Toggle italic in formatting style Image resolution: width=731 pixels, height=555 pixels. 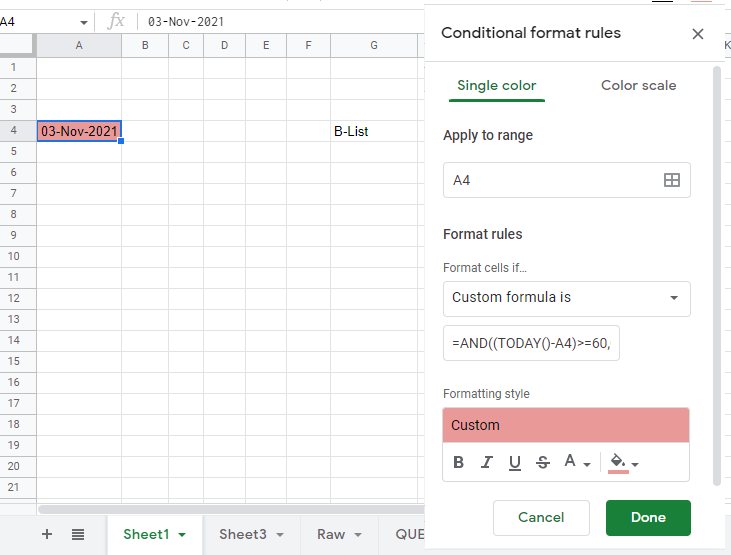tap(487, 462)
